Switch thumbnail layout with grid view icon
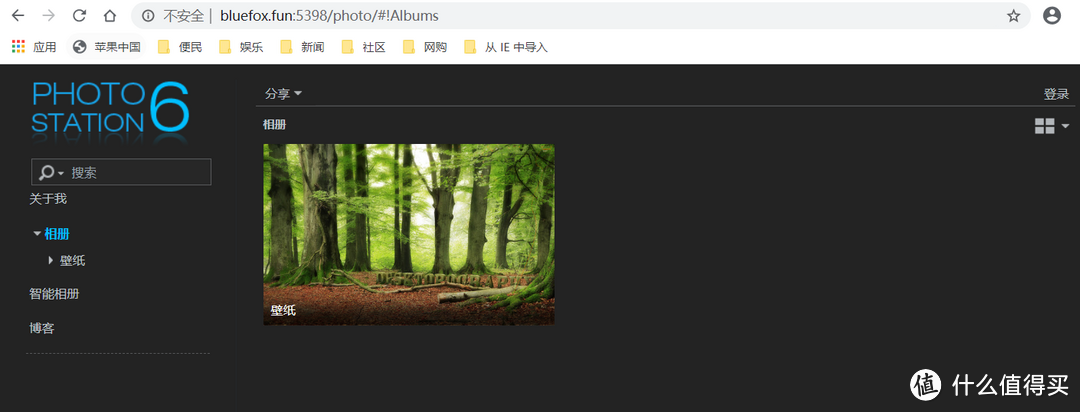Image resolution: width=1080 pixels, height=412 pixels. coord(1044,126)
